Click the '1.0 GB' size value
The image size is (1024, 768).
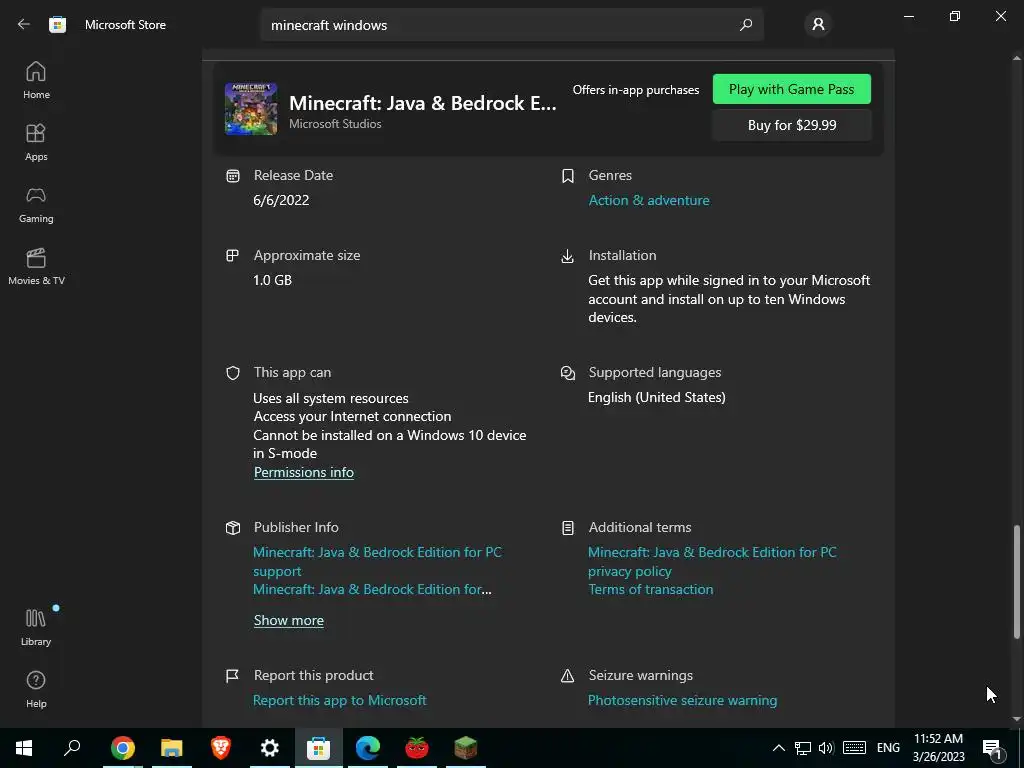coord(272,280)
